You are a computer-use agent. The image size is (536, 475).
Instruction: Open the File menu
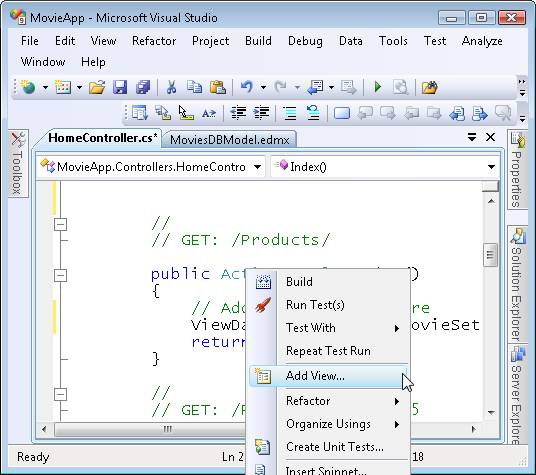30,41
